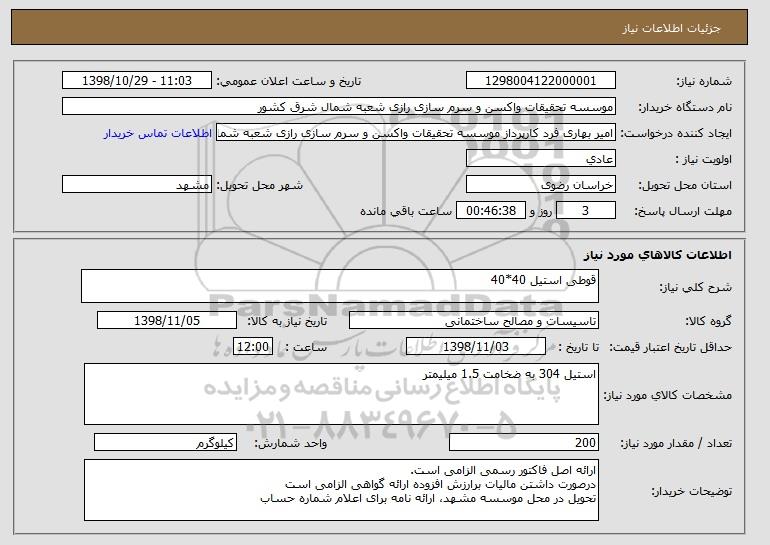Select the unit field showing کیلوگرم
This screenshot has width=770, height=545.
tap(165, 442)
